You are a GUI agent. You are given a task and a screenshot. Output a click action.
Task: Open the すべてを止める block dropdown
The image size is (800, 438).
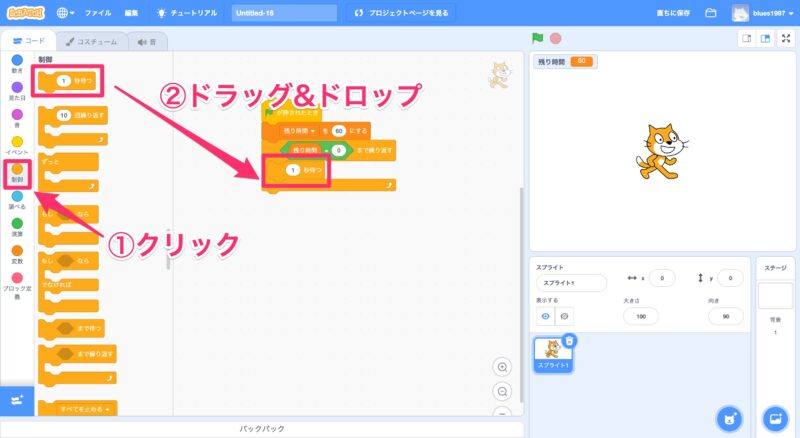point(102,409)
